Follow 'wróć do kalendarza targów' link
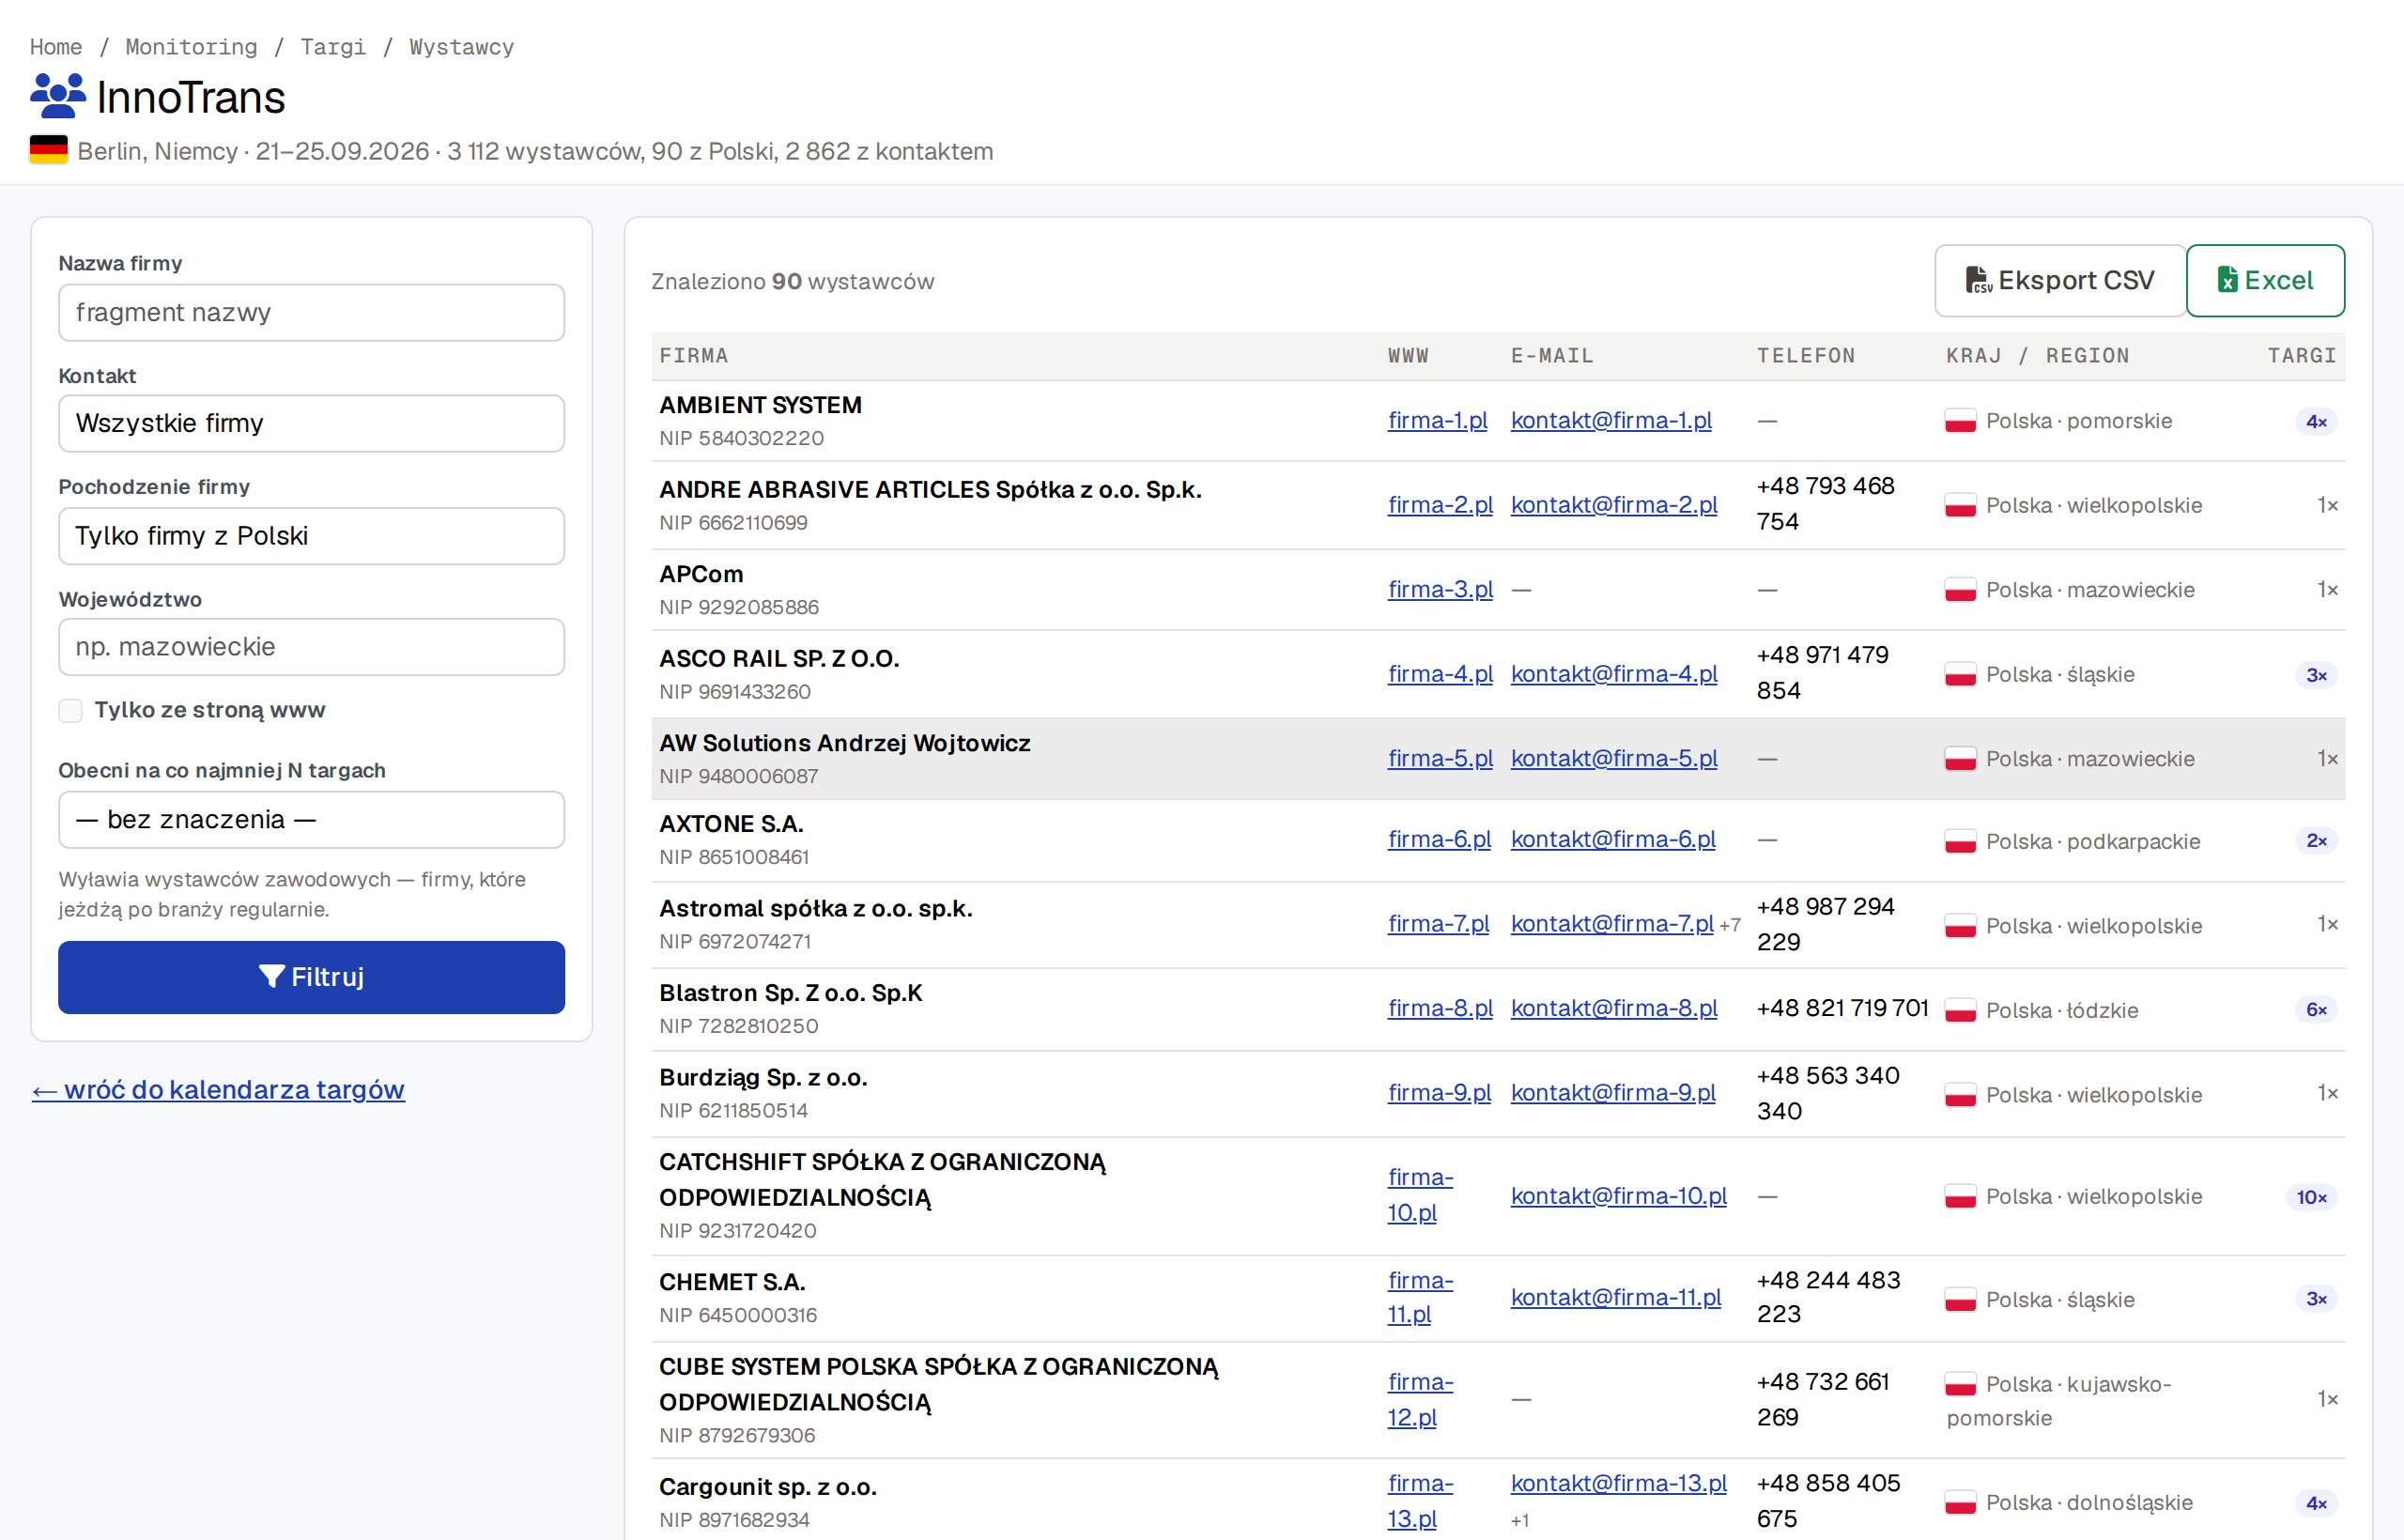Image resolution: width=2404 pixels, height=1540 pixels. click(x=218, y=1089)
